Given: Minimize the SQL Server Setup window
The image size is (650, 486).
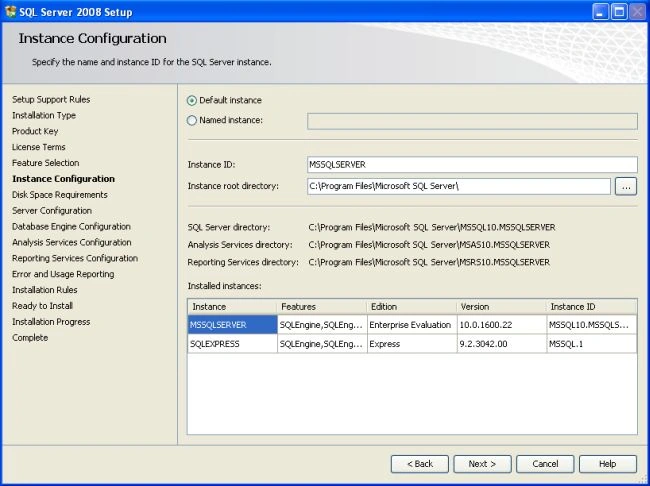Looking at the screenshot, I should click(600, 12).
